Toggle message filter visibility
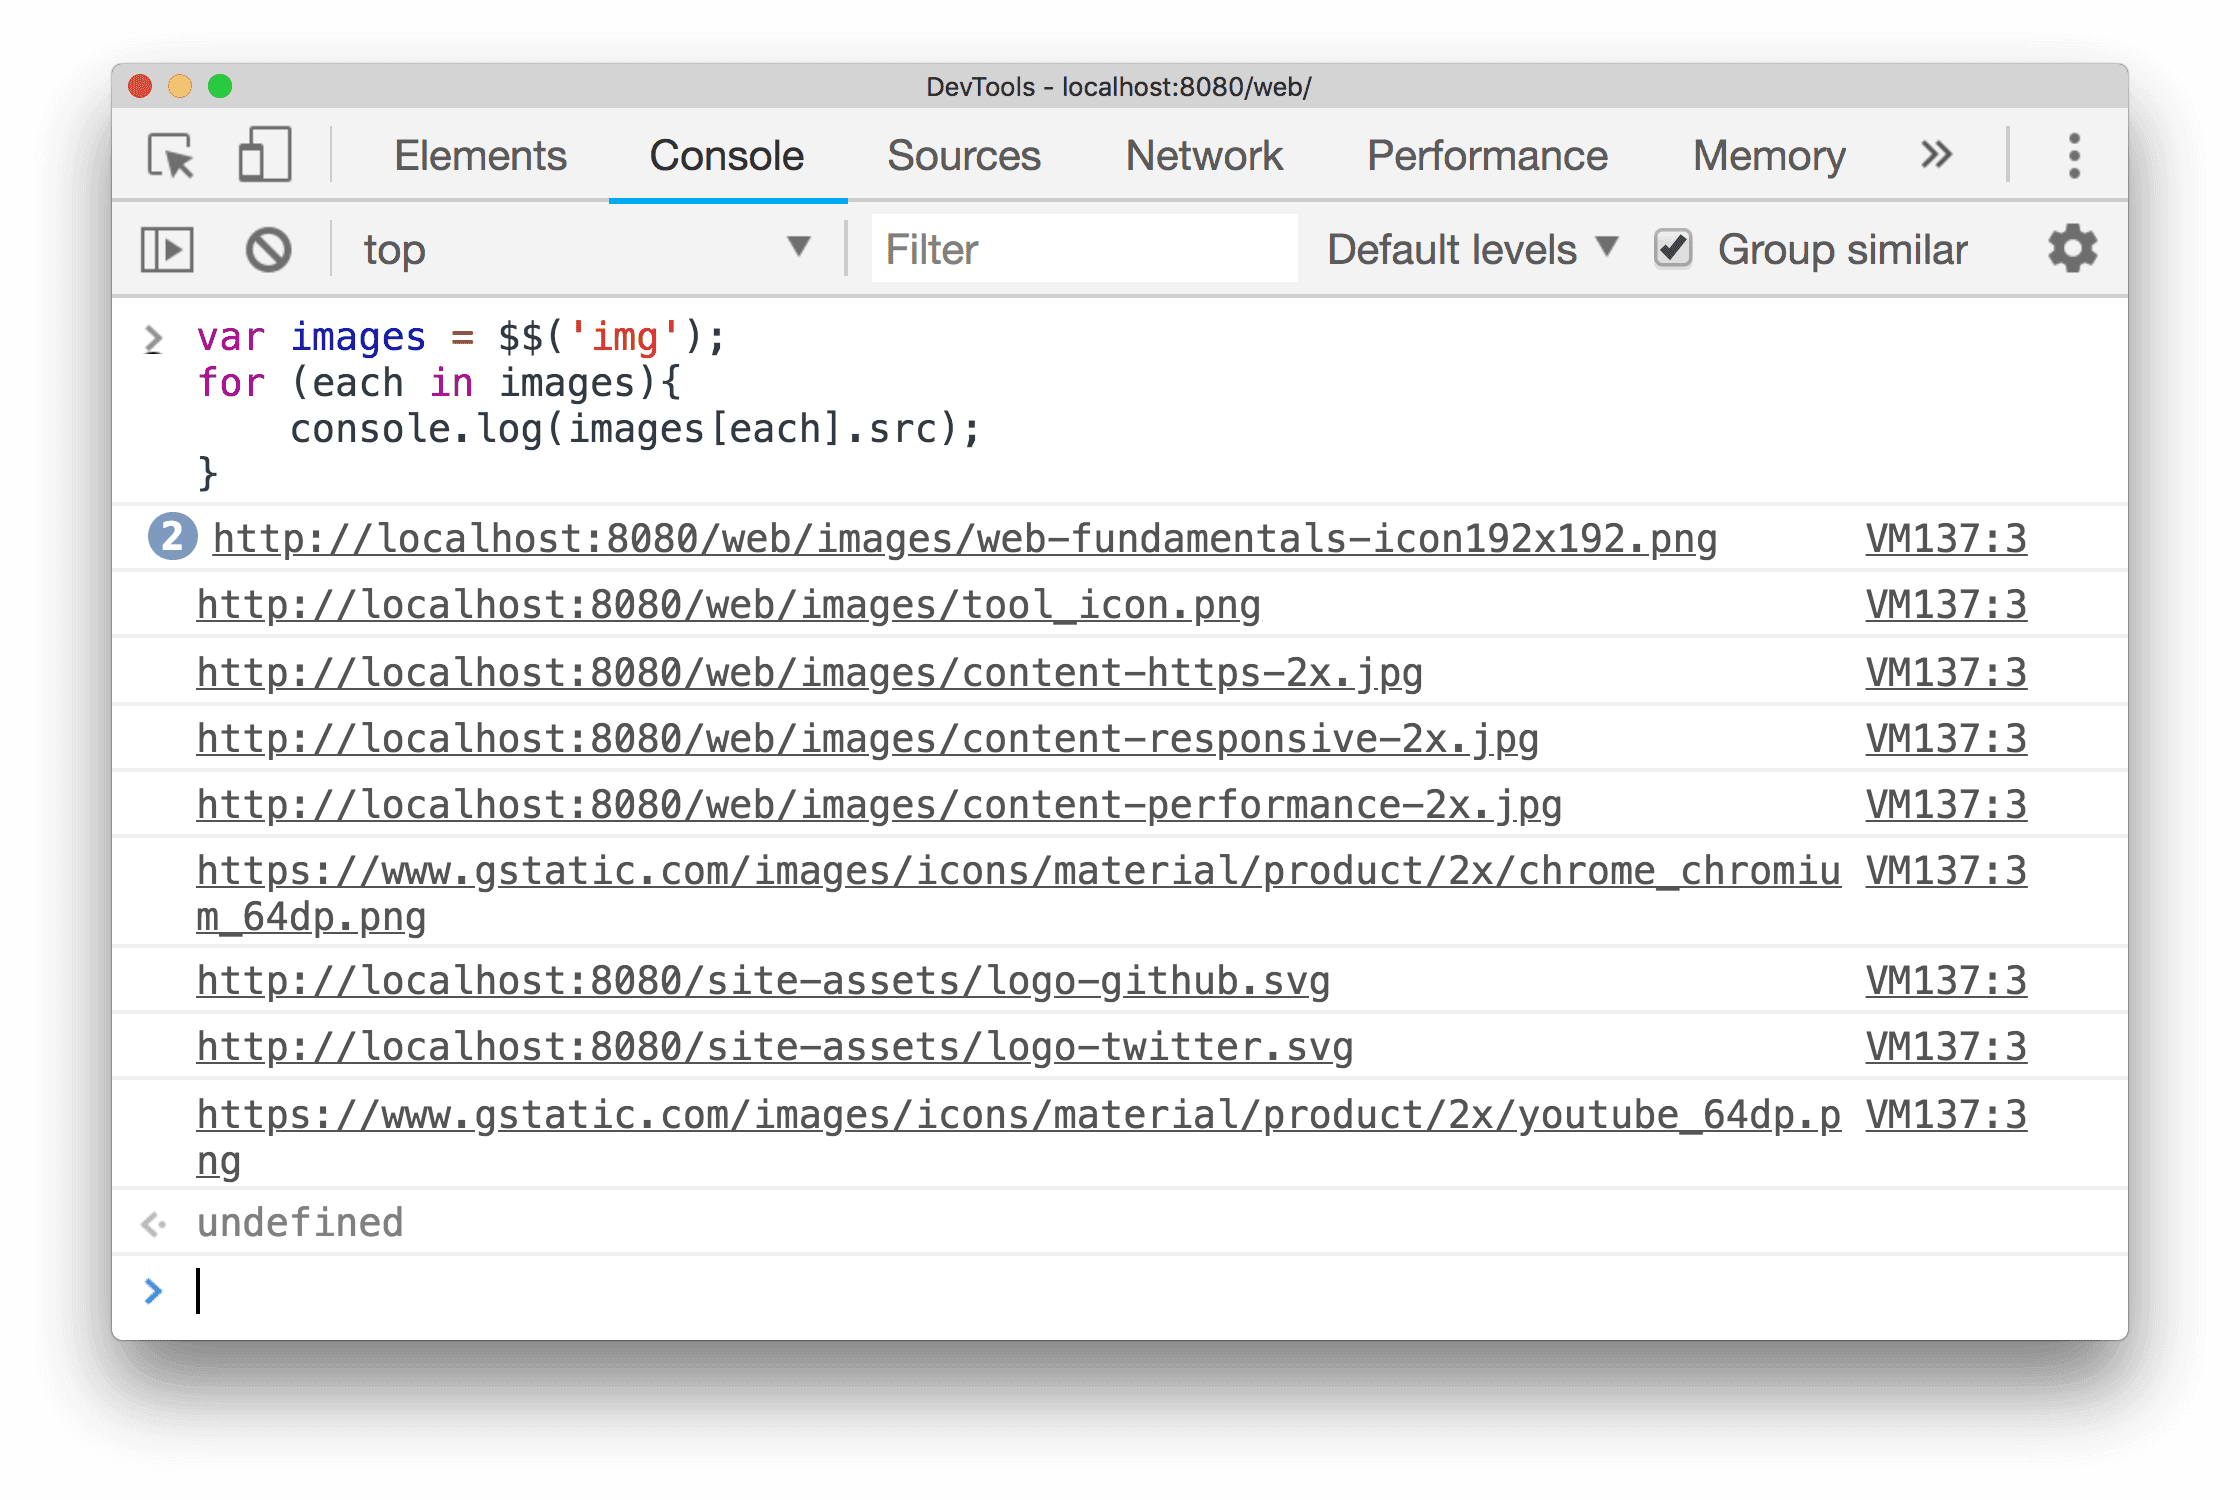 click(167, 249)
